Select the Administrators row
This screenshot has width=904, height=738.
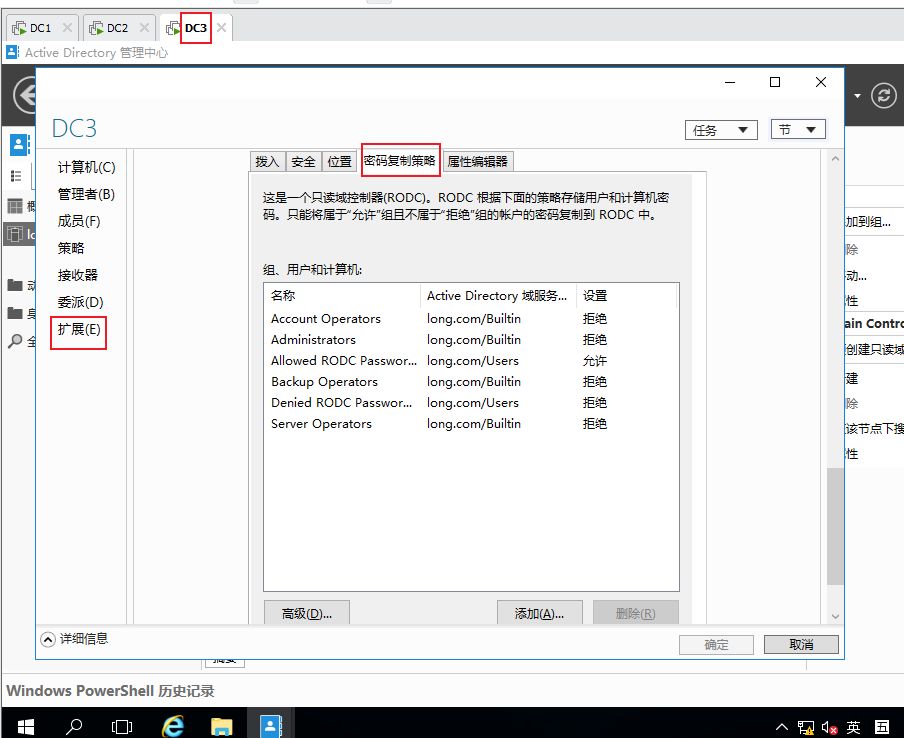click(470, 340)
